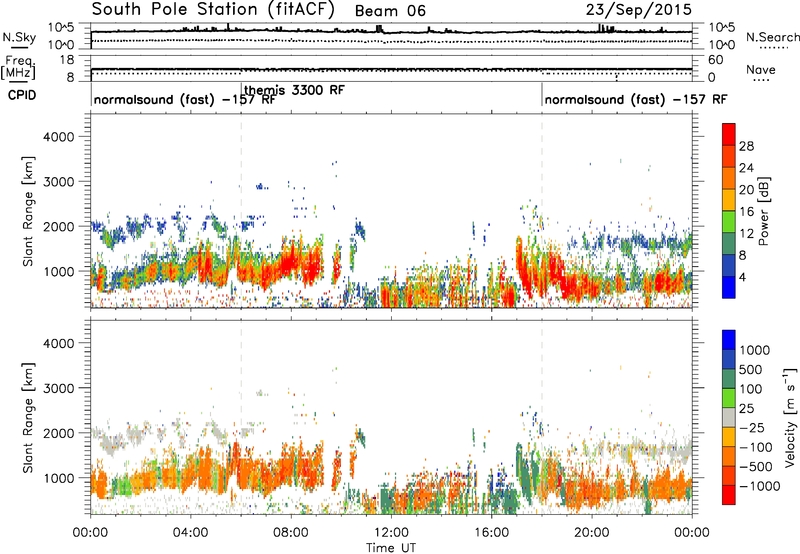
Task: Pick Velocity swatch between -1000 and -500
Action: pos(729,475)
